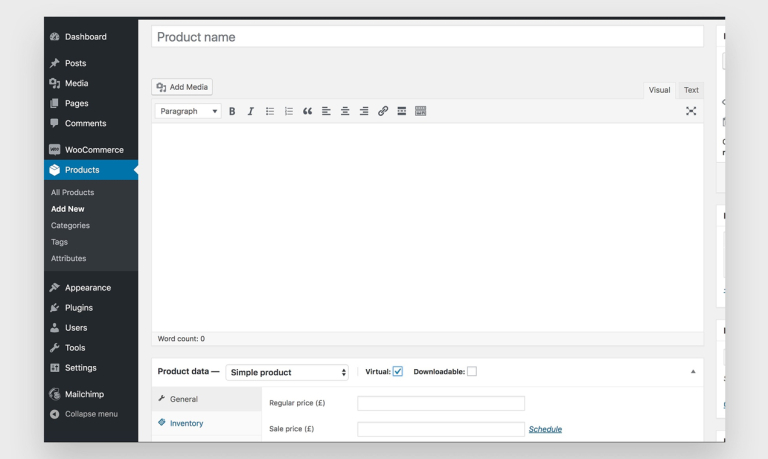Enable the Downloadable checkbox
The width and height of the screenshot is (768, 459).
click(472, 372)
